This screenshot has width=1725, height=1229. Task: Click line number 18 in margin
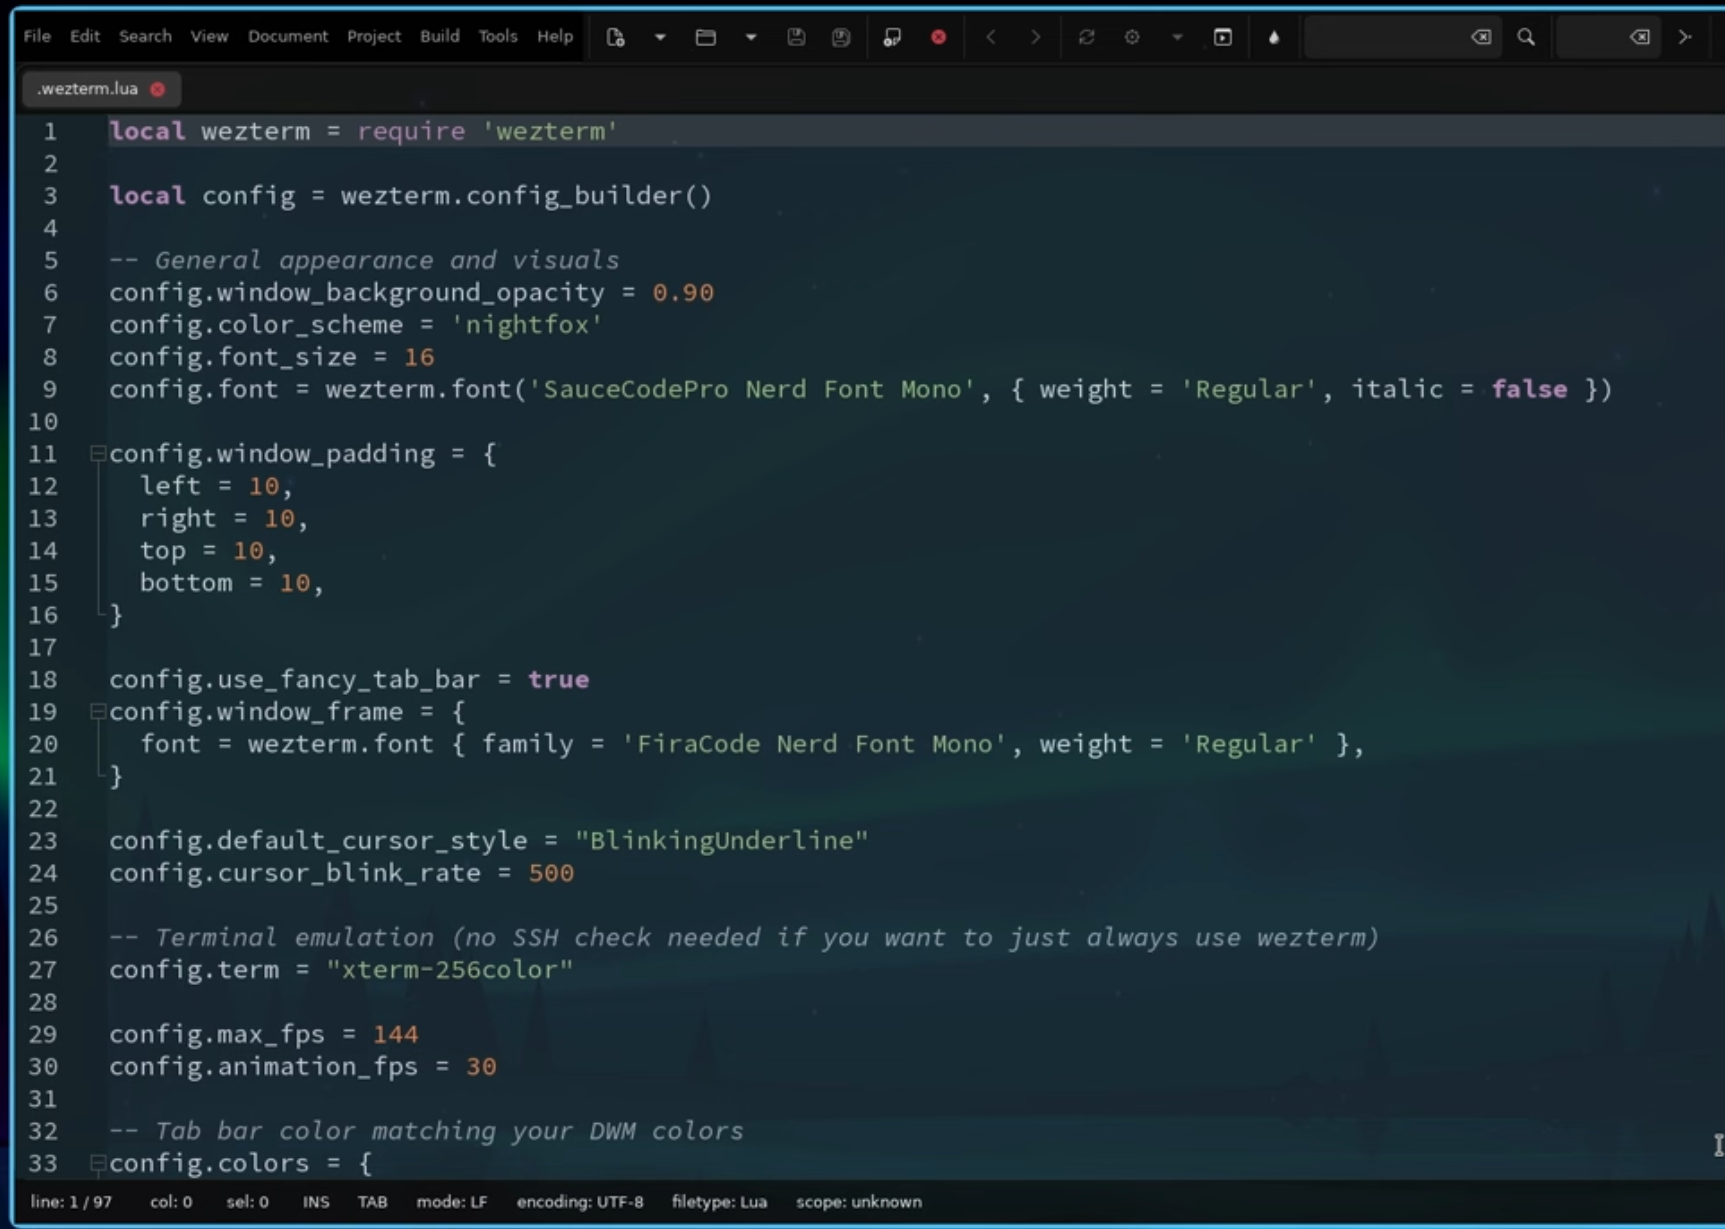[43, 680]
